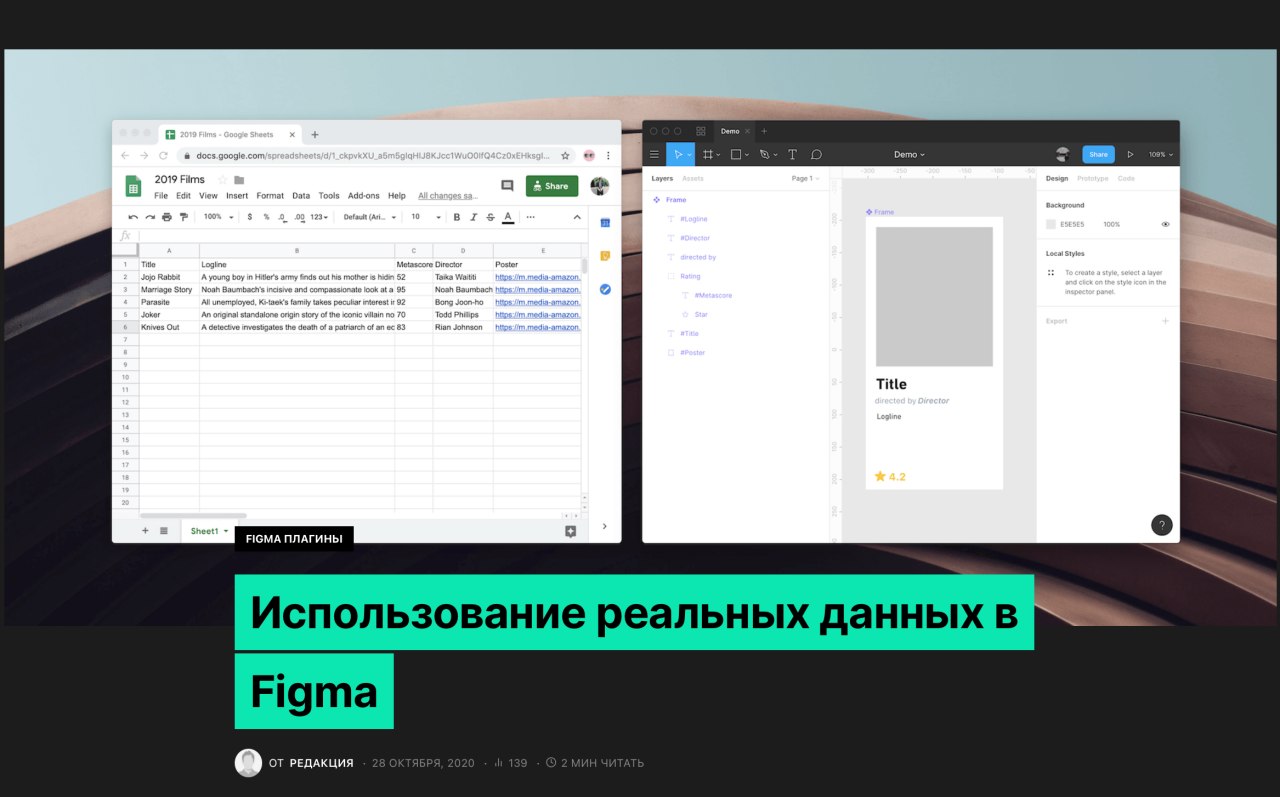
Task: Click the Present play icon in Figma
Action: [1130, 155]
